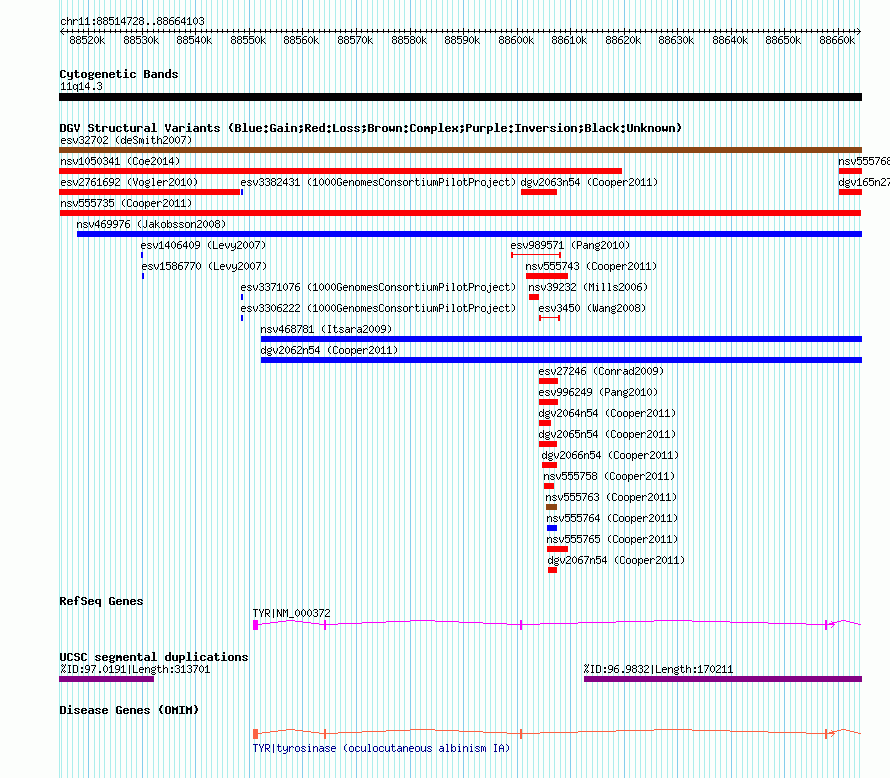The width and height of the screenshot is (890, 778).
Task: Click the blue nsv469976 gain bar
Action: point(469,234)
